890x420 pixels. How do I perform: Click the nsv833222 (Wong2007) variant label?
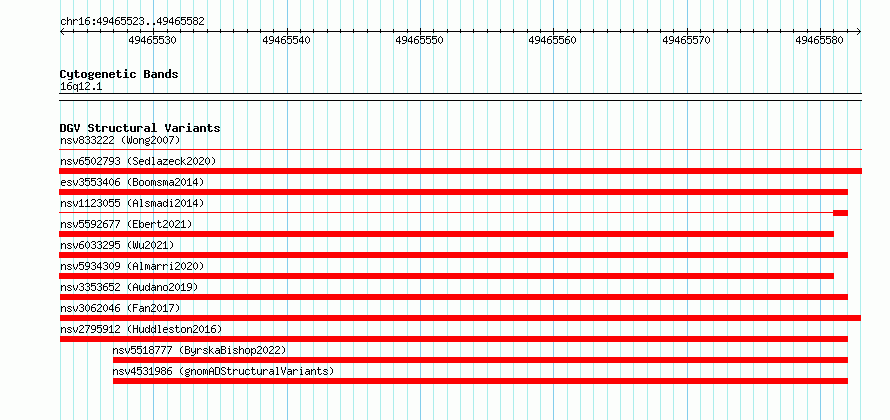click(120, 140)
